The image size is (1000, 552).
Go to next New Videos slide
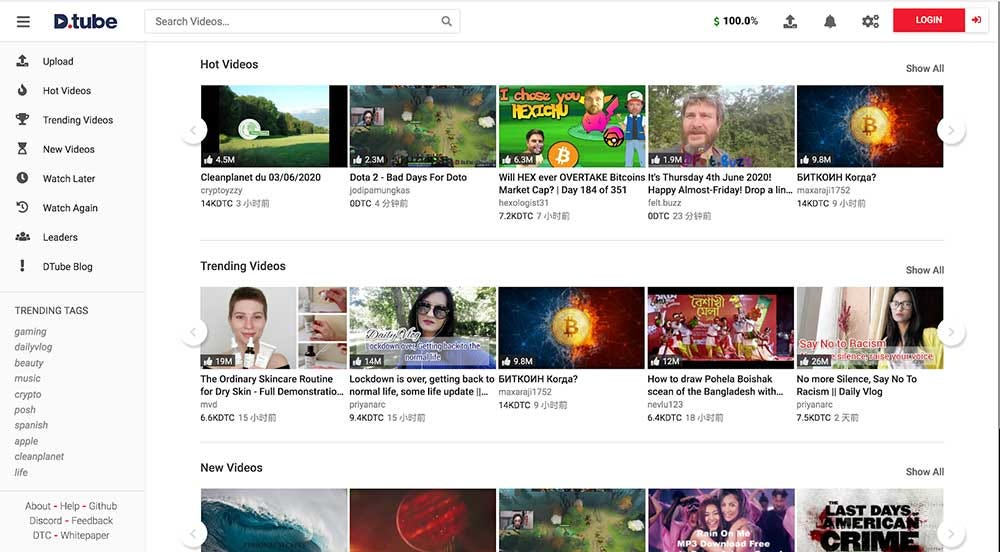tap(951, 534)
